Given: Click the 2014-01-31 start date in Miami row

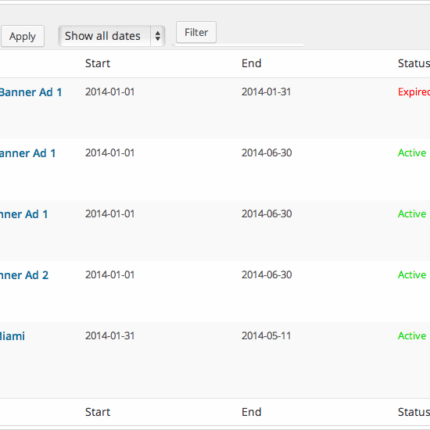Looking at the screenshot, I should [110, 336].
